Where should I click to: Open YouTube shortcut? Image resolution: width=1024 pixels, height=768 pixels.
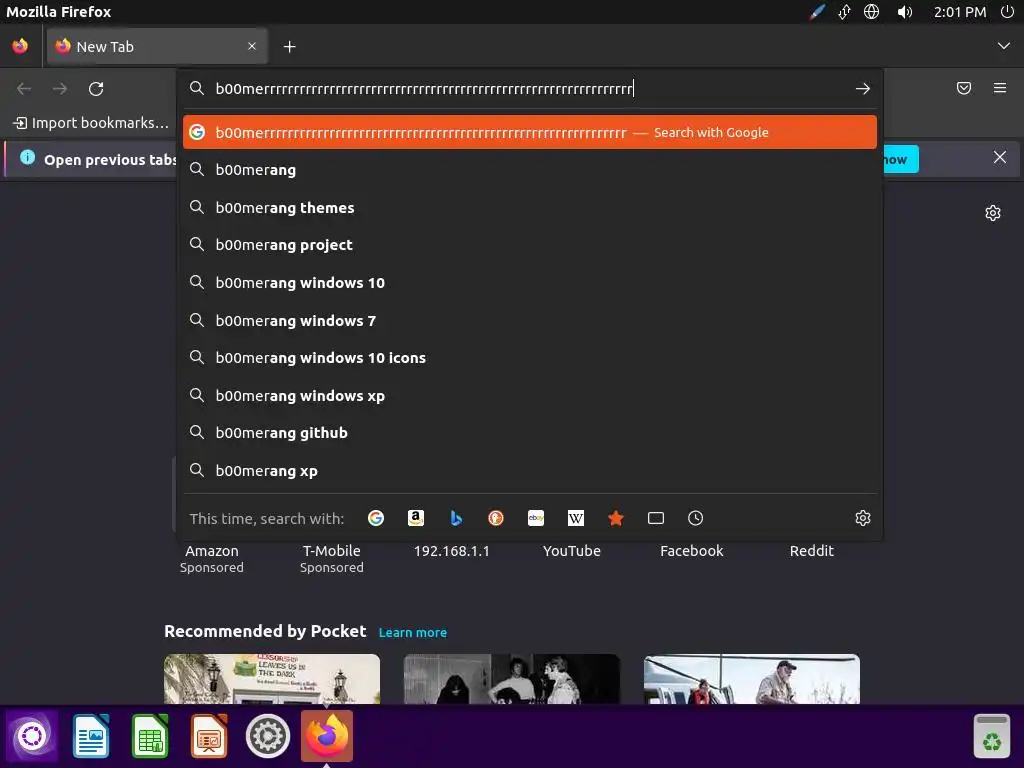(571, 551)
